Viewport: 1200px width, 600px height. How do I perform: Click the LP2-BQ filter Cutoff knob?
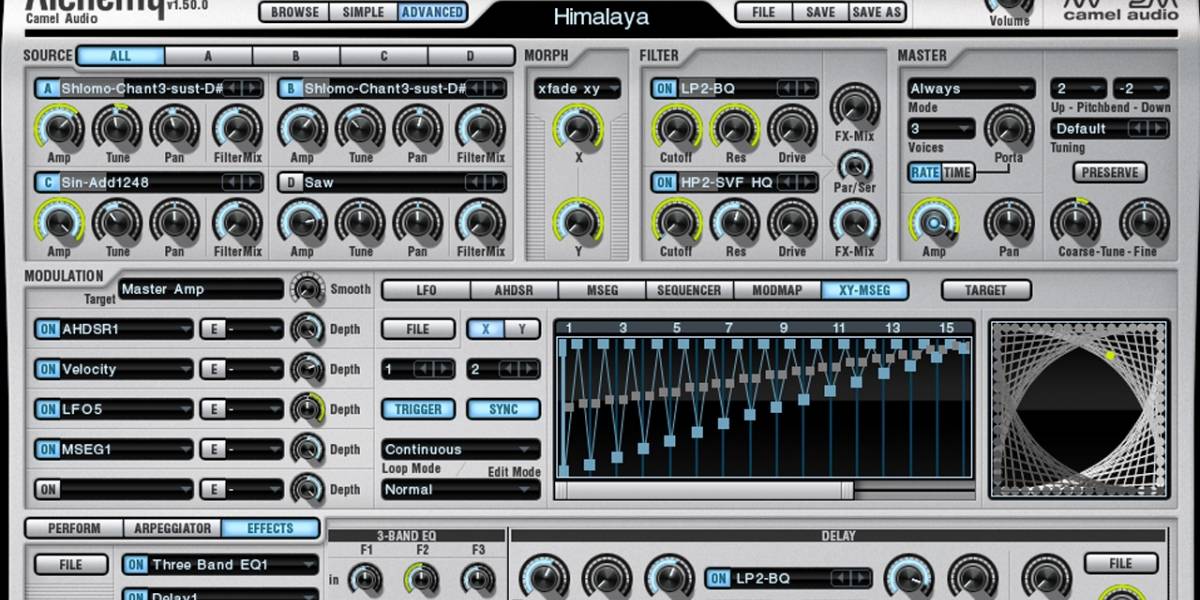[677, 128]
